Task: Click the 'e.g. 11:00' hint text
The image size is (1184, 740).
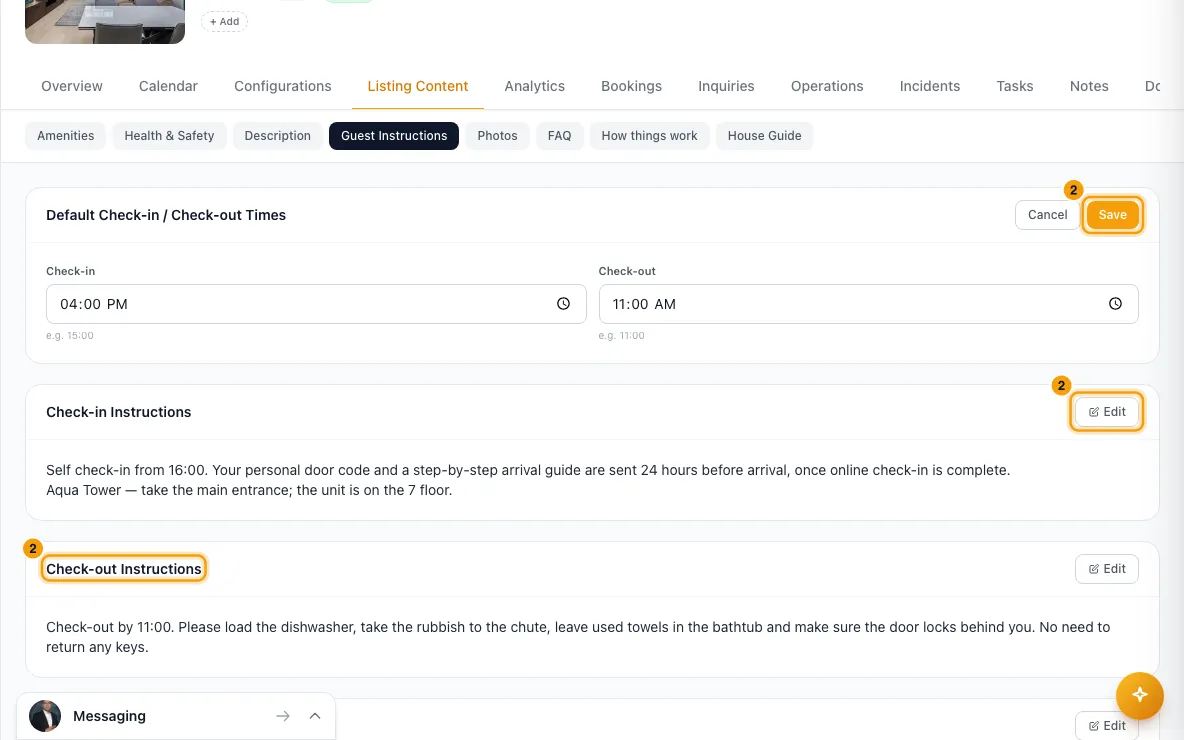Action: pos(621,335)
